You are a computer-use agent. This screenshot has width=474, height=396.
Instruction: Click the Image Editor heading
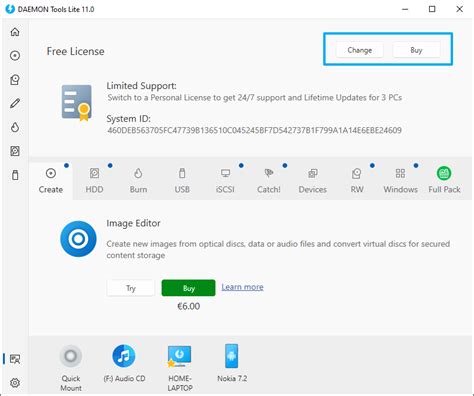(133, 223)
